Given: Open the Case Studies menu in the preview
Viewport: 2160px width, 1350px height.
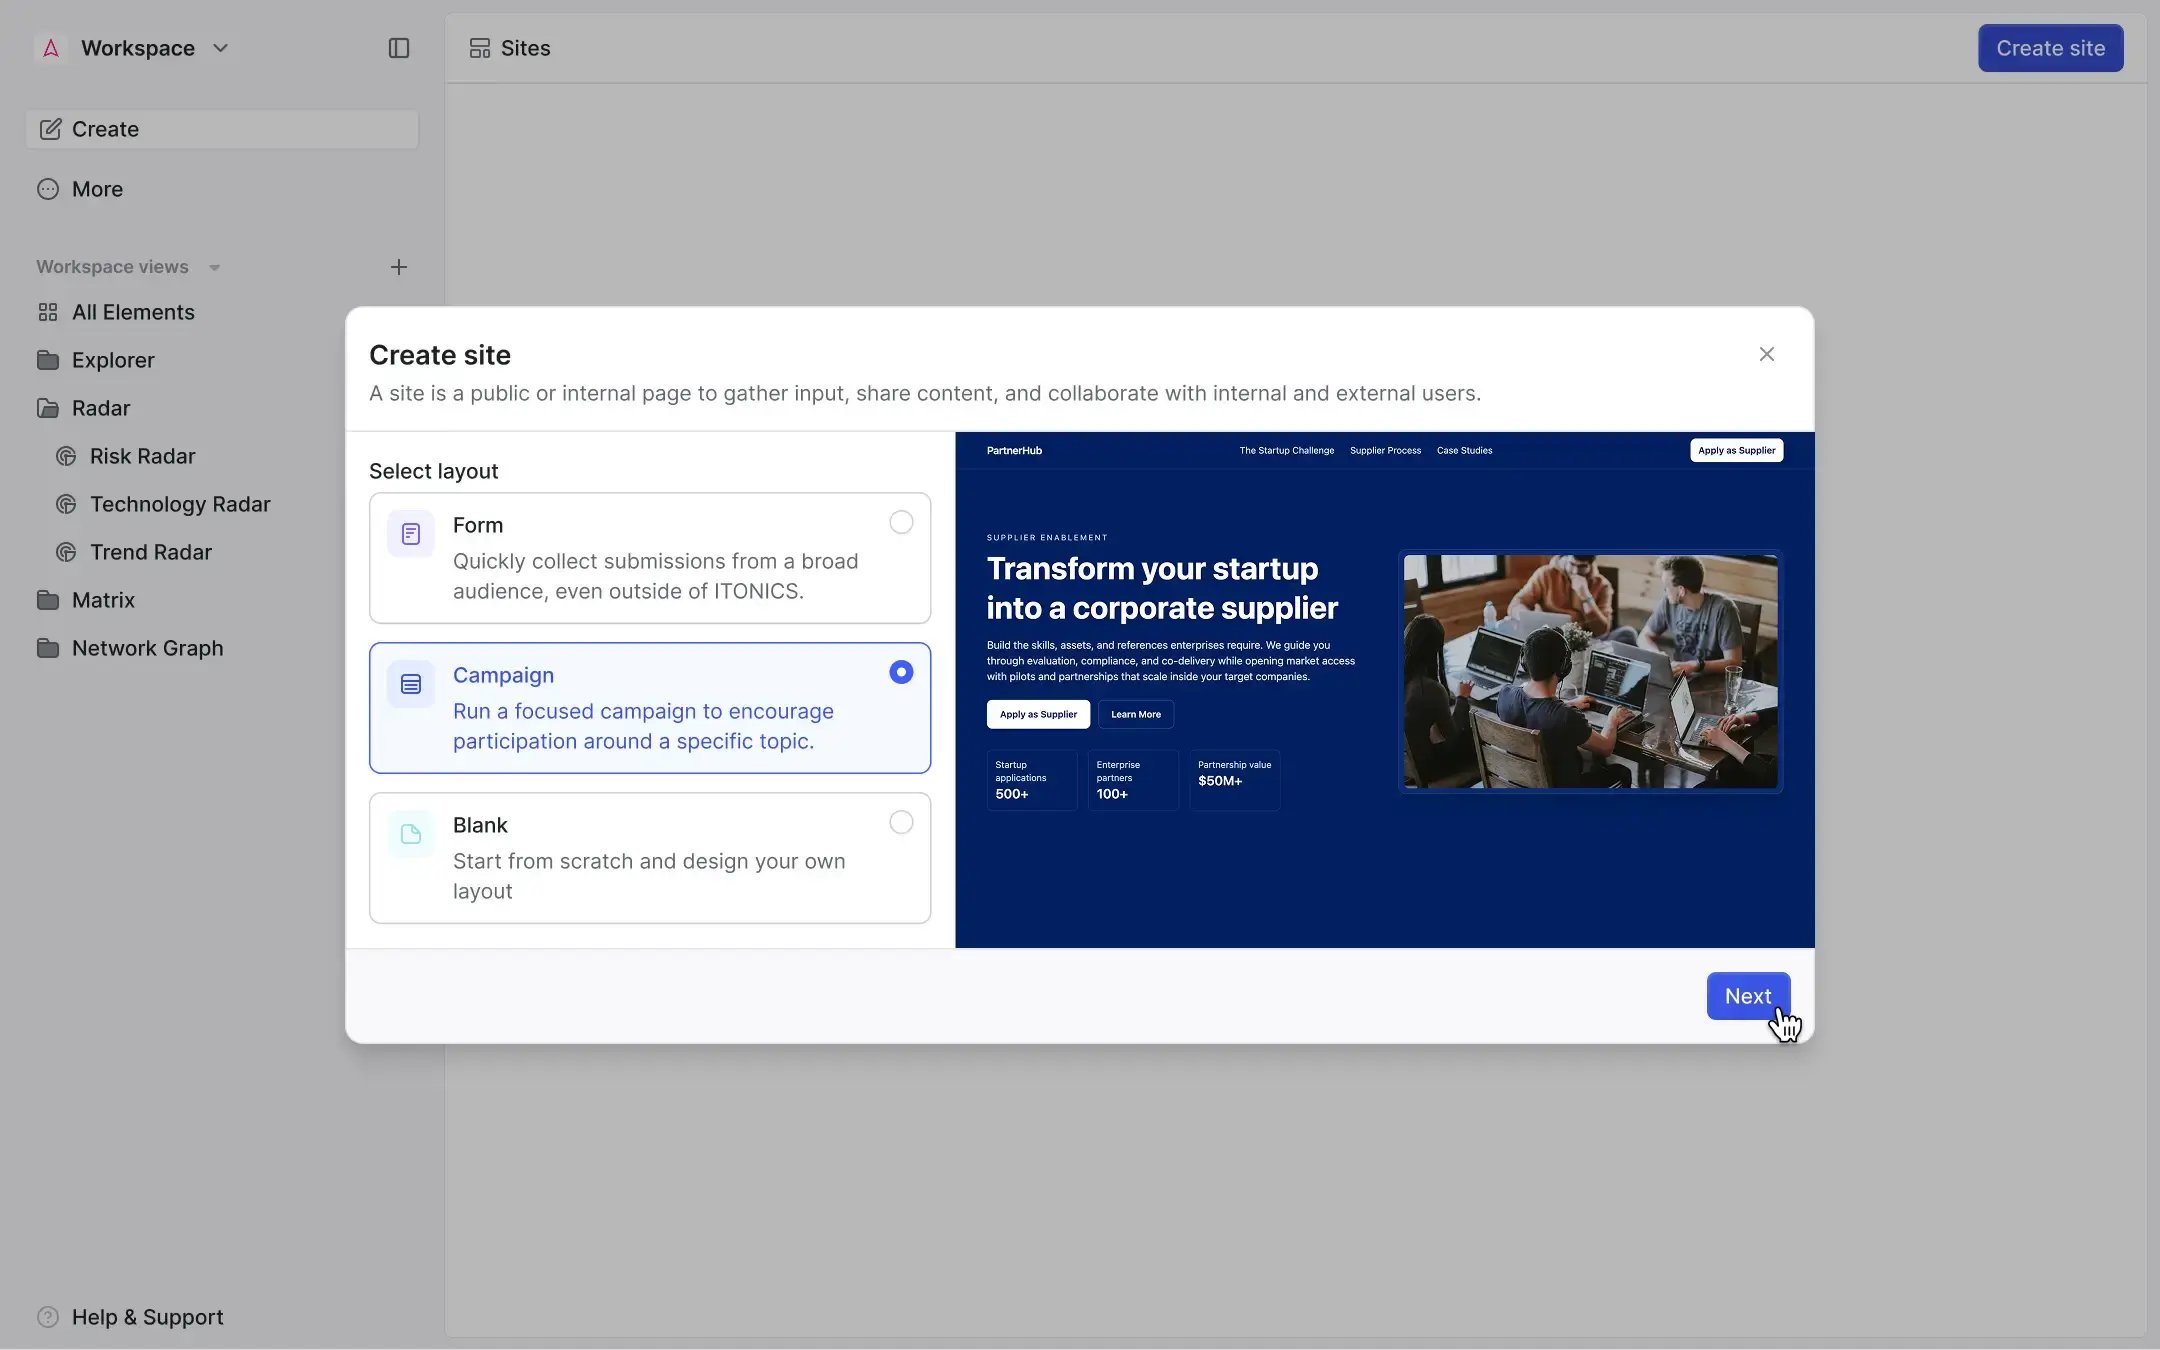Looking at the screenshot, I should tap(1464, 450).
